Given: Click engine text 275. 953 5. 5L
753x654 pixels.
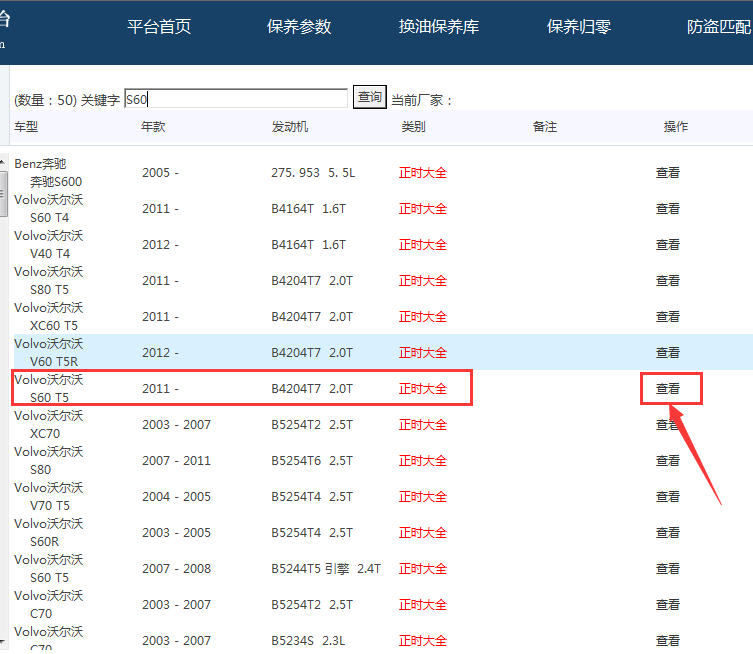Looking at the screenshot, I should (x=313, y=172).
